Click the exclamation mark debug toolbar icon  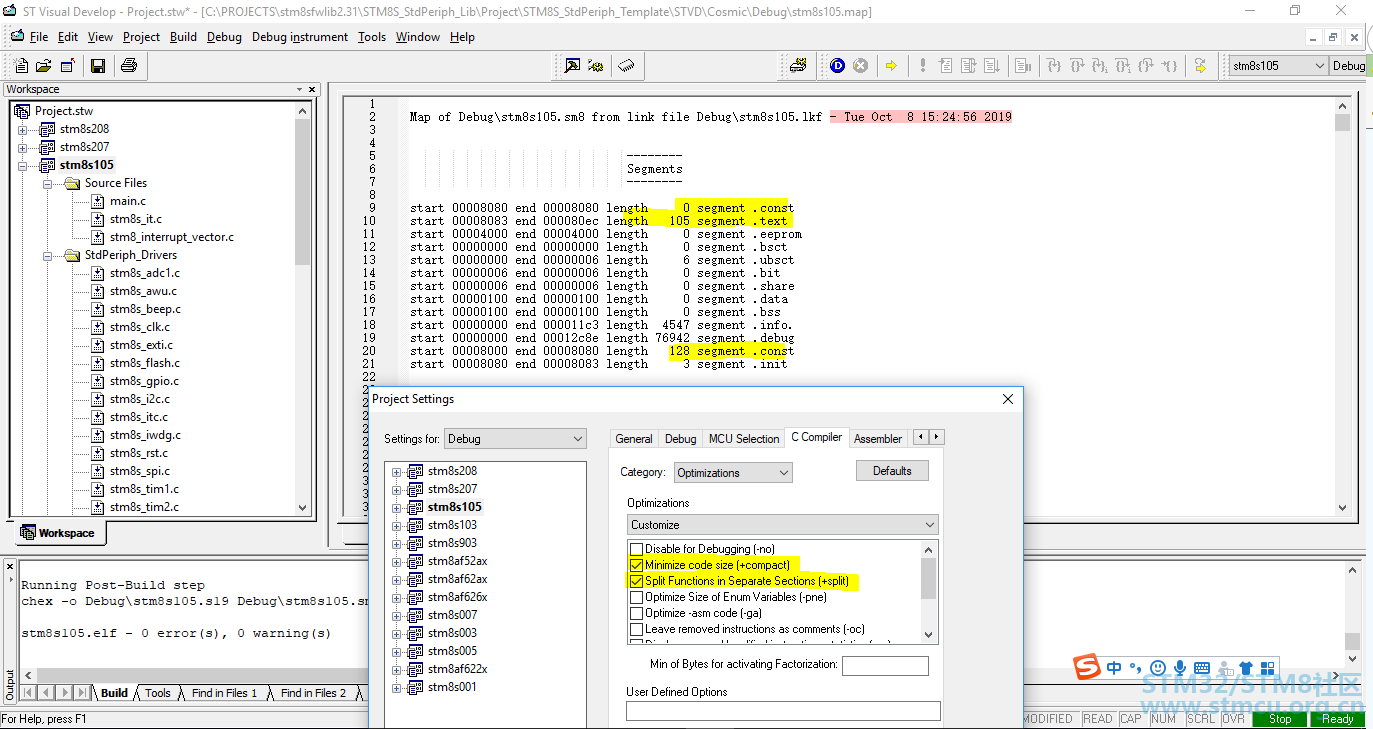923,66
